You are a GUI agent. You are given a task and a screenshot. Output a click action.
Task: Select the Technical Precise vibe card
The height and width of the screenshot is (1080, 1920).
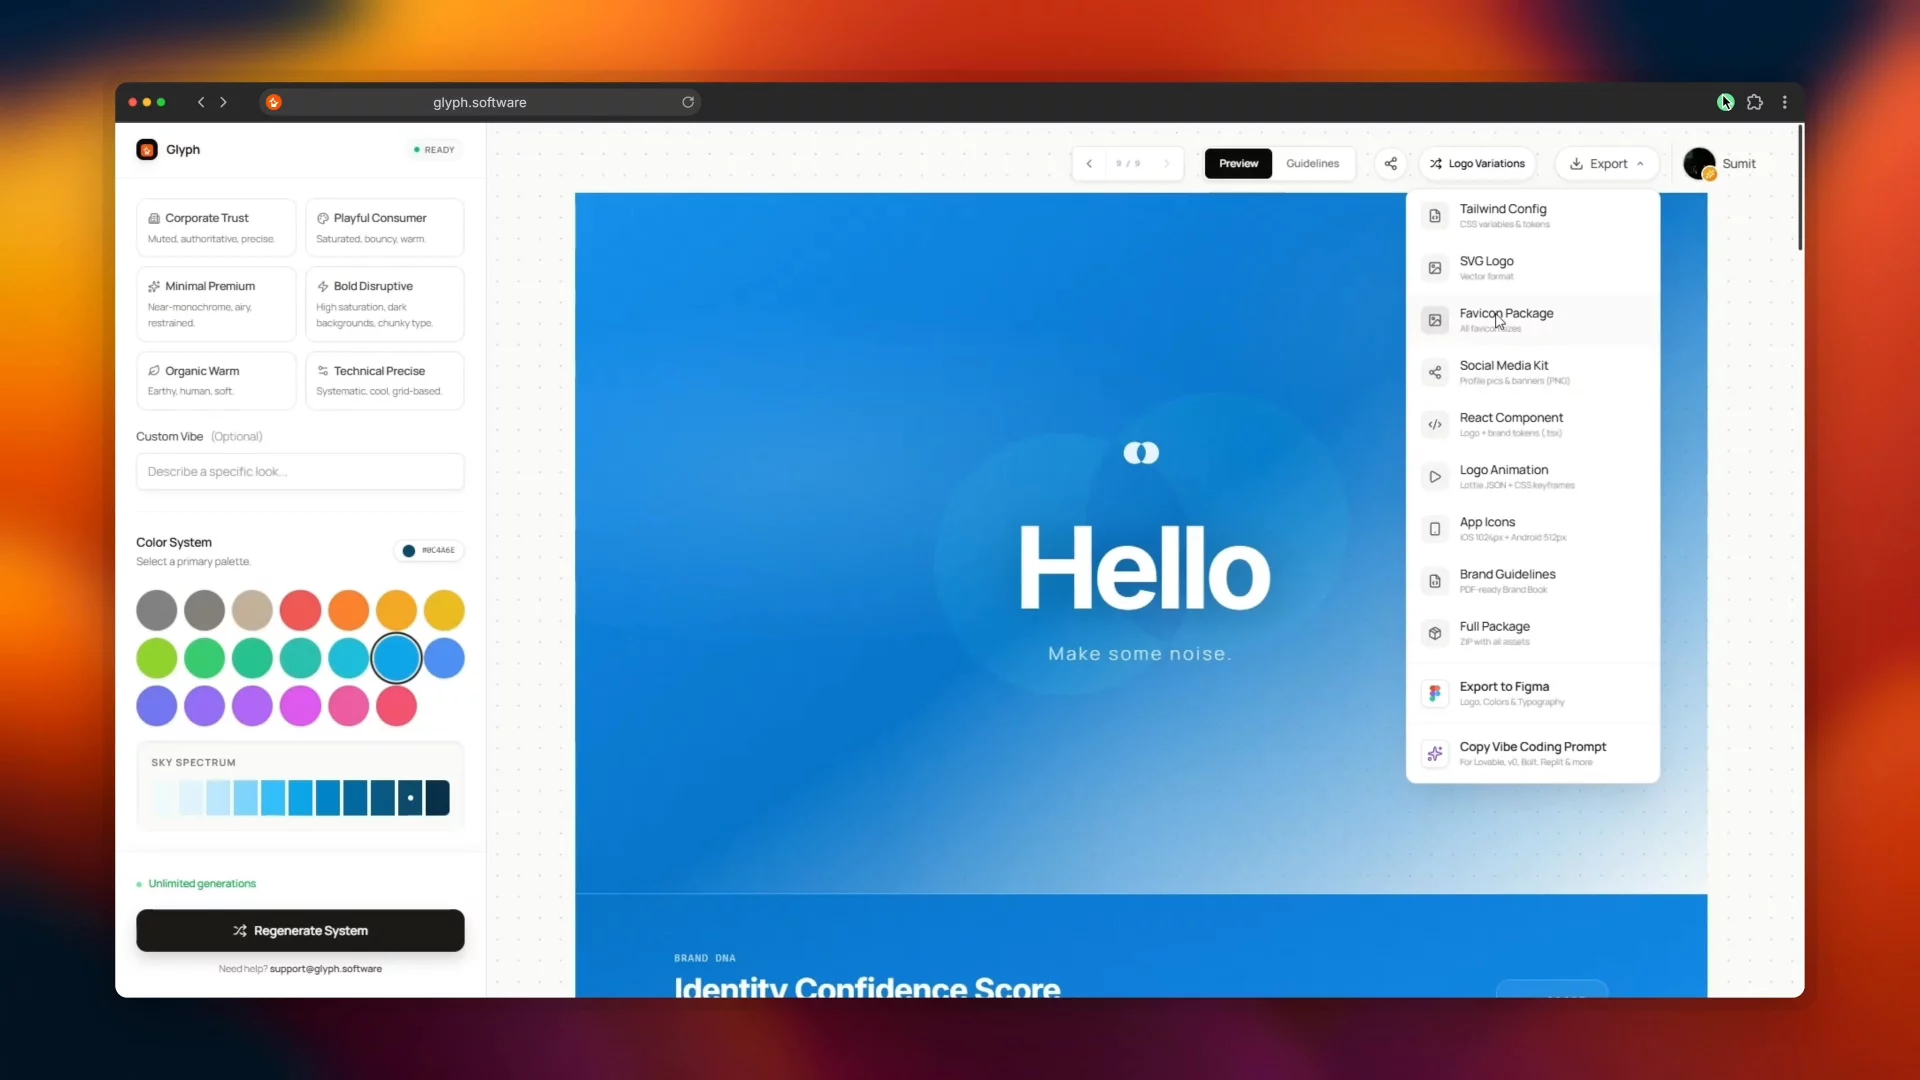pos(384,380)
